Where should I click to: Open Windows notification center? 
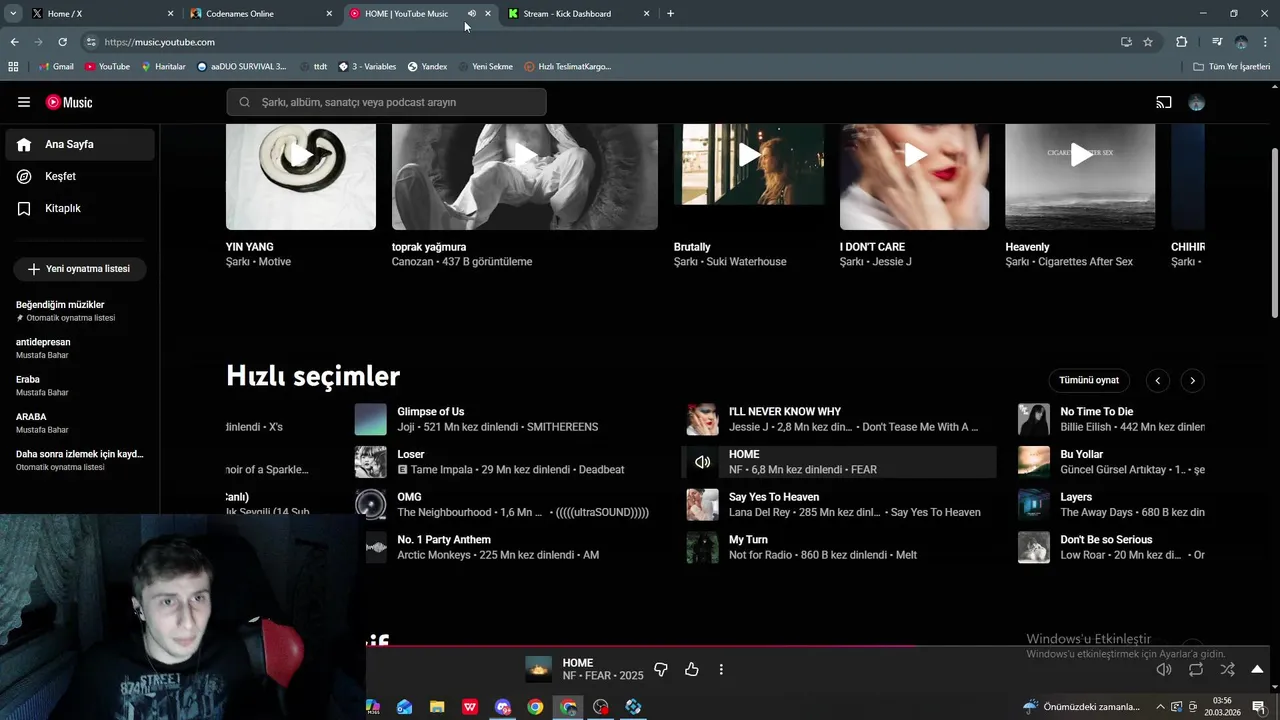pos(1258,707)
